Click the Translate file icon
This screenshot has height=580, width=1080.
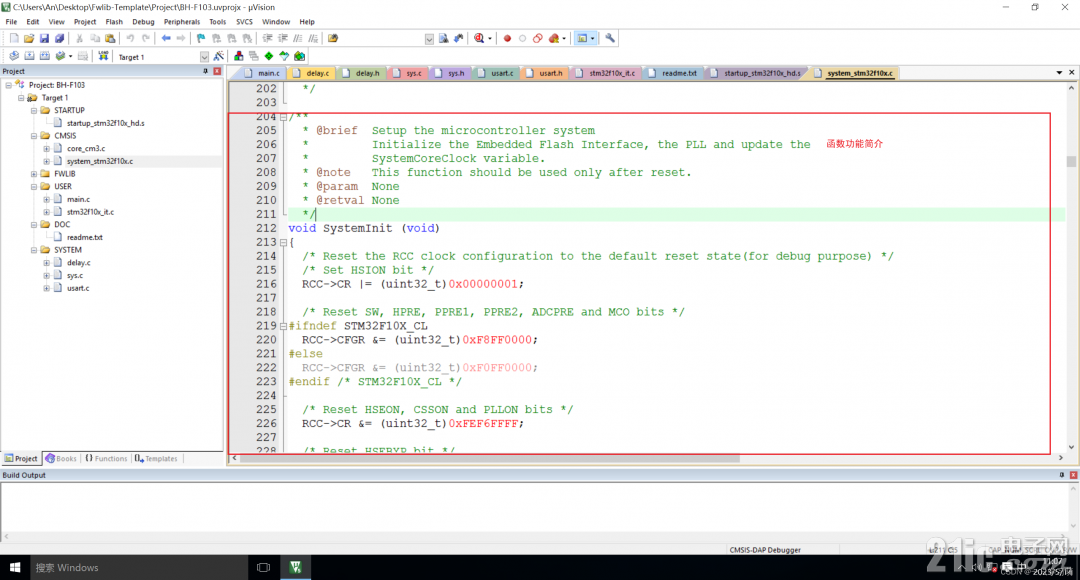14,56
